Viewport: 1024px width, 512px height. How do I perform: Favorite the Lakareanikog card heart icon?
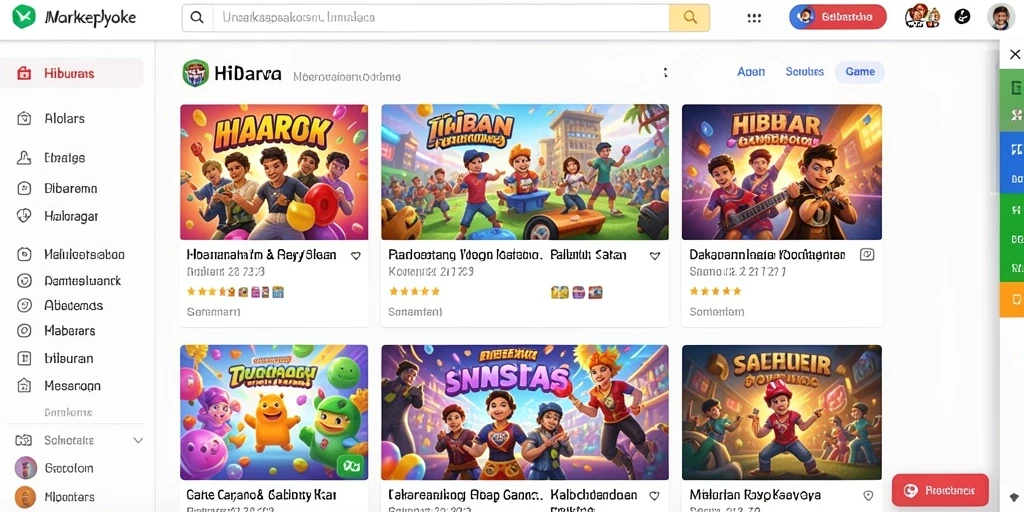tap(654, 496)
